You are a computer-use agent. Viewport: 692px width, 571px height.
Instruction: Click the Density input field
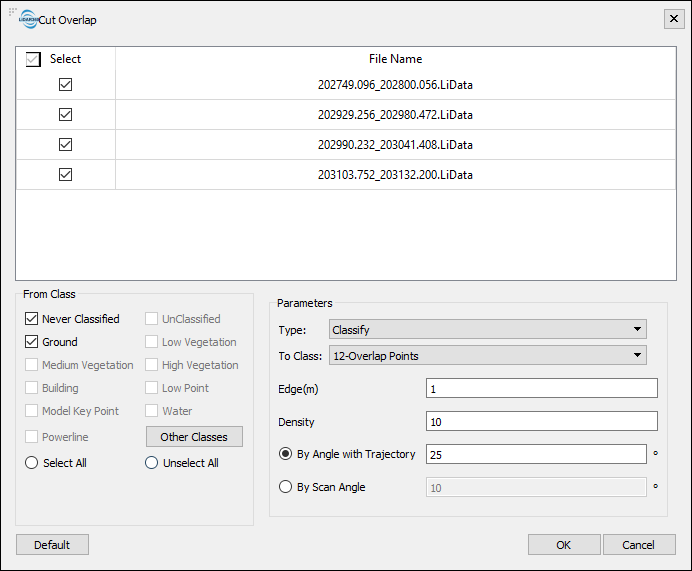coord(542,421)
